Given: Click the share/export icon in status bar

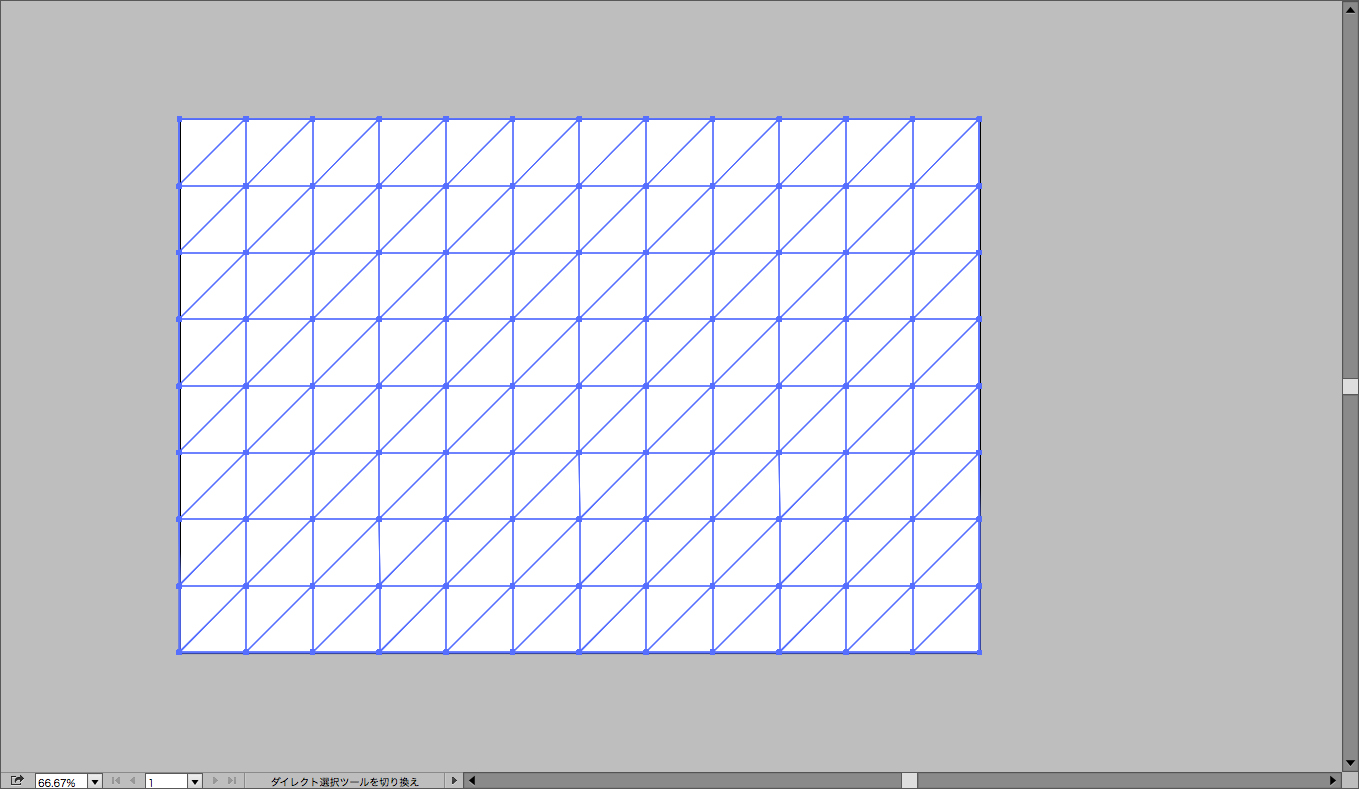Looking at the screenshot, I should [x=16, y=780].
